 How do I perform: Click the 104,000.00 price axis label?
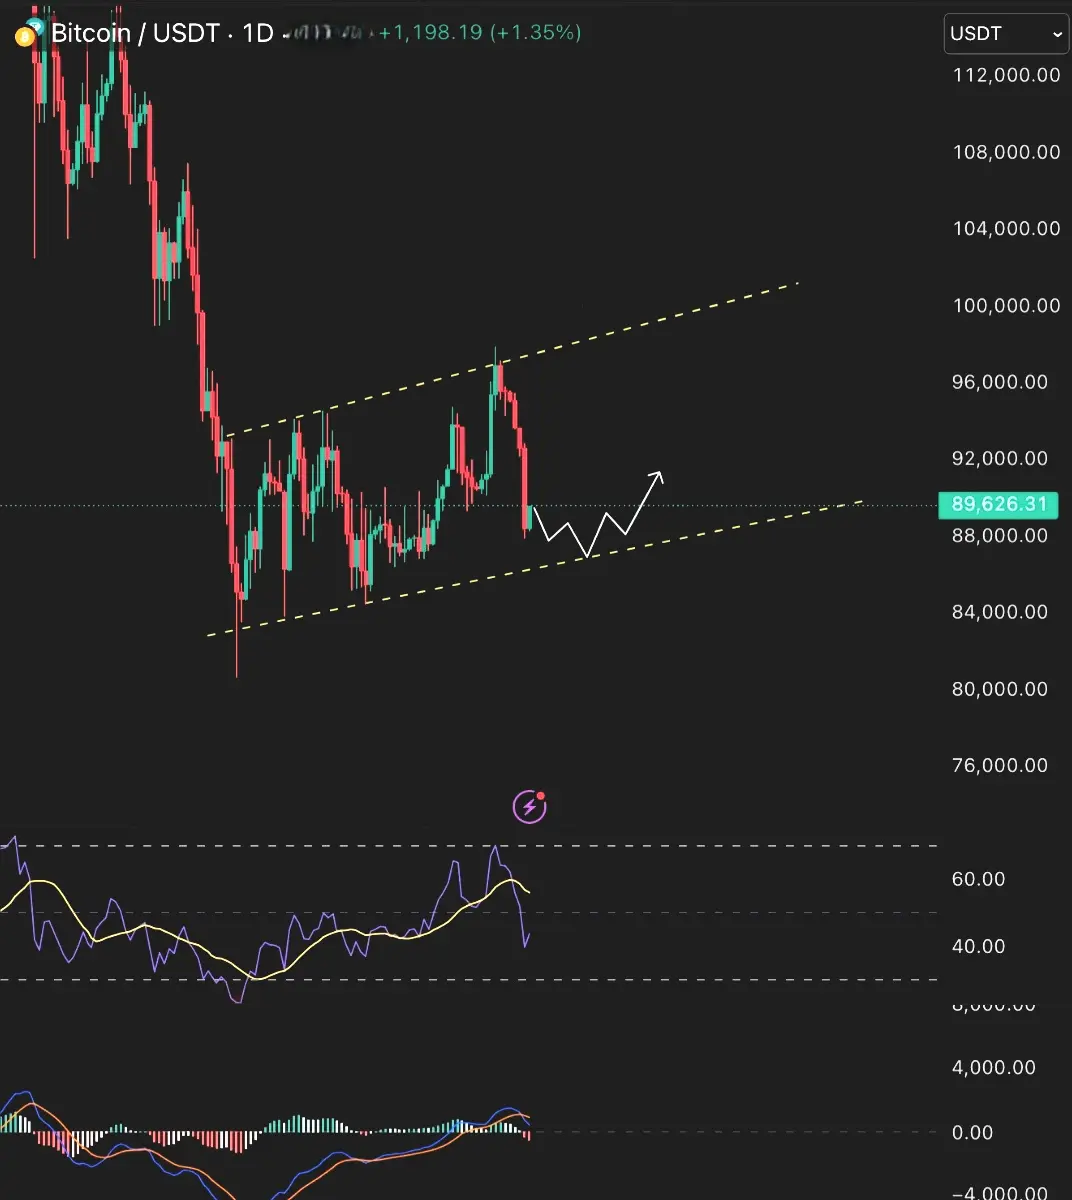pos(1006,228)
